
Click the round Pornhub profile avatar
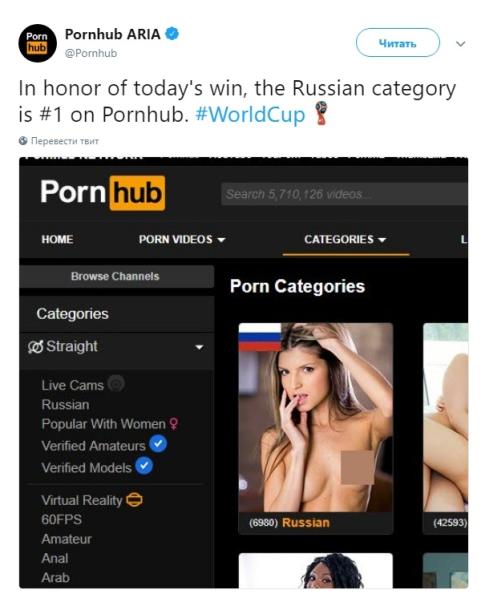click(37, 43)
